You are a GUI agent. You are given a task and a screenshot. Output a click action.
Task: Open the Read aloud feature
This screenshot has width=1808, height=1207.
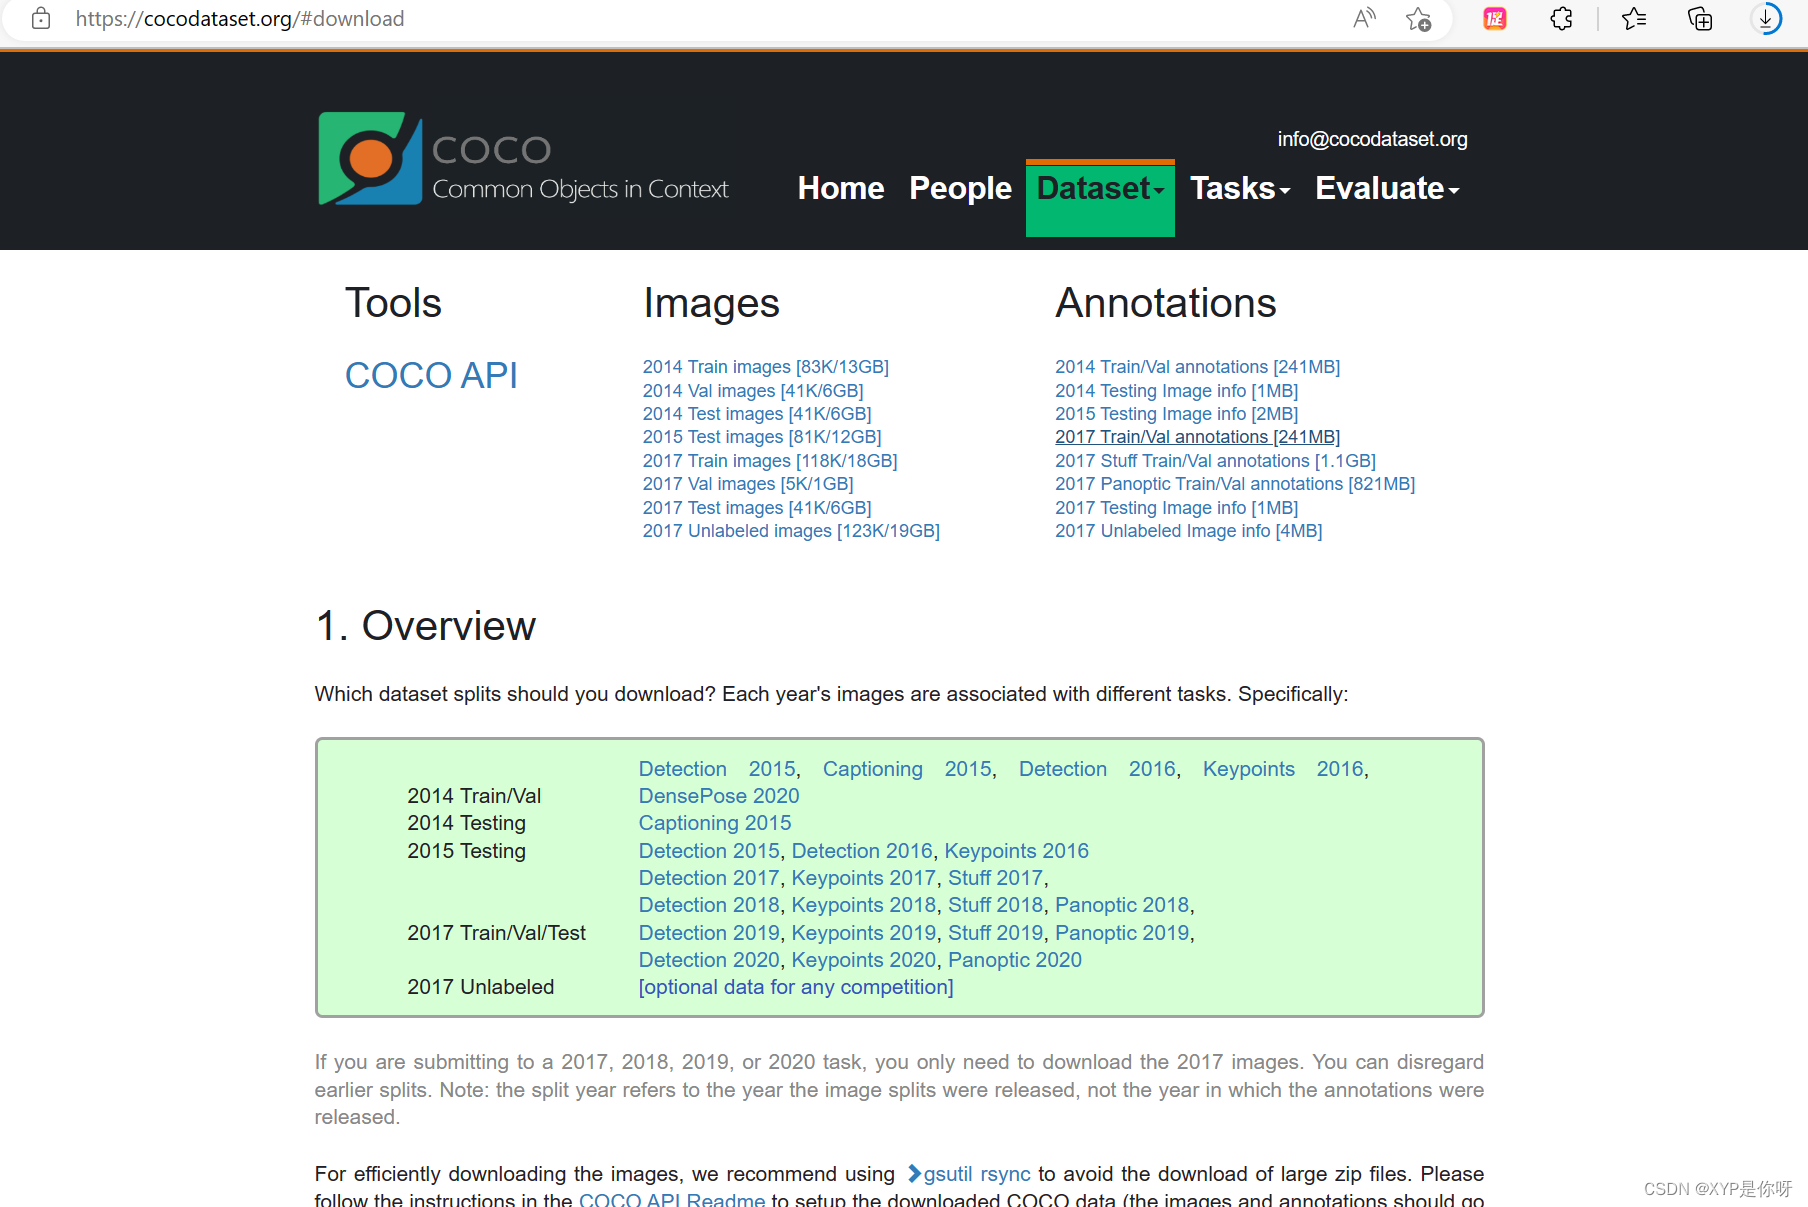(1363, 18)
